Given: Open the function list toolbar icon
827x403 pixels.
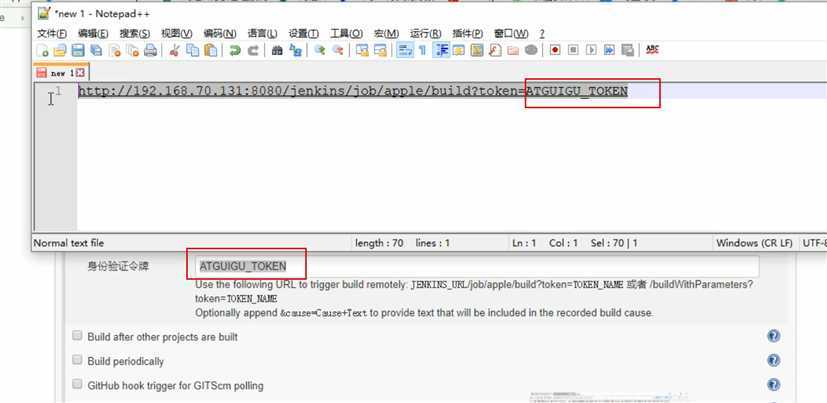Looking at the screenshot, I should 495,51.
